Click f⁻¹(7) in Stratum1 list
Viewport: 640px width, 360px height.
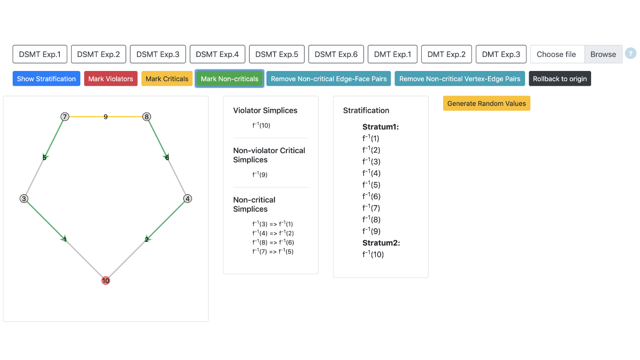(x=371, y=208)
